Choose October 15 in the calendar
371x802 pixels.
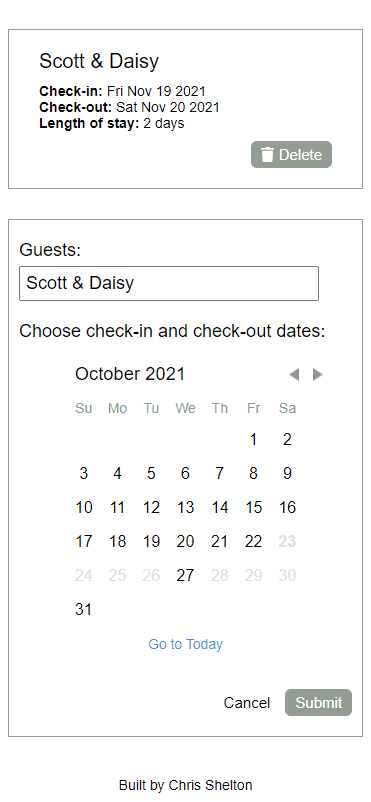pyautogui.click(x=253, y=507)
